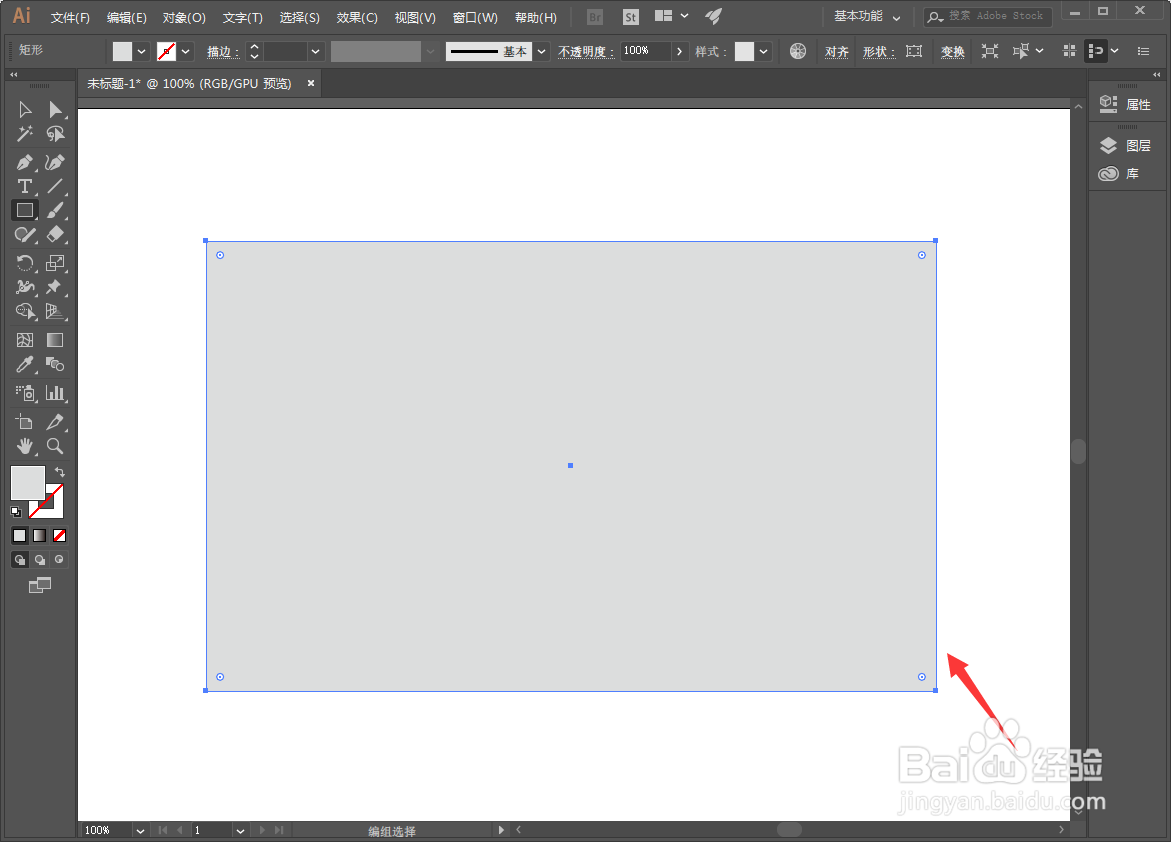Screen dimensions: 1171x842
Task: Select the Column Graph tool
Action: (55, 393)
